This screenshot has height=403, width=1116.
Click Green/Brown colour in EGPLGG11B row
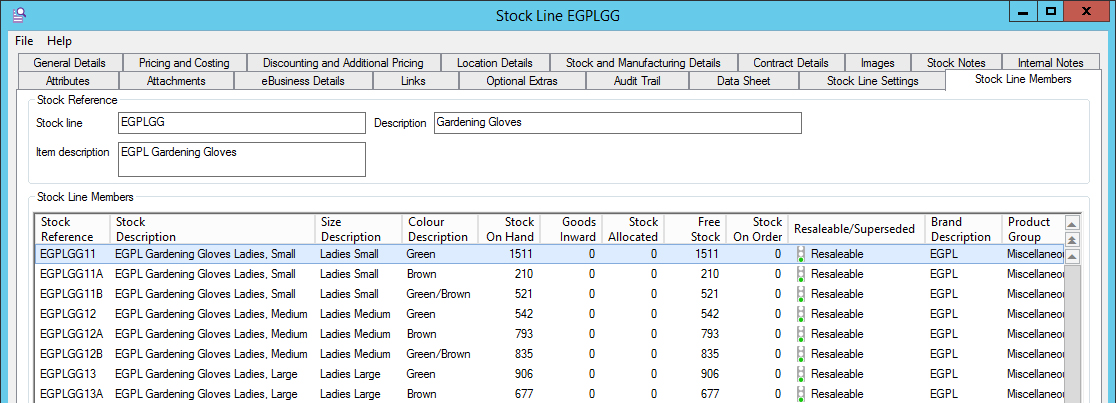pyautogui.click(x=438, y=293)
